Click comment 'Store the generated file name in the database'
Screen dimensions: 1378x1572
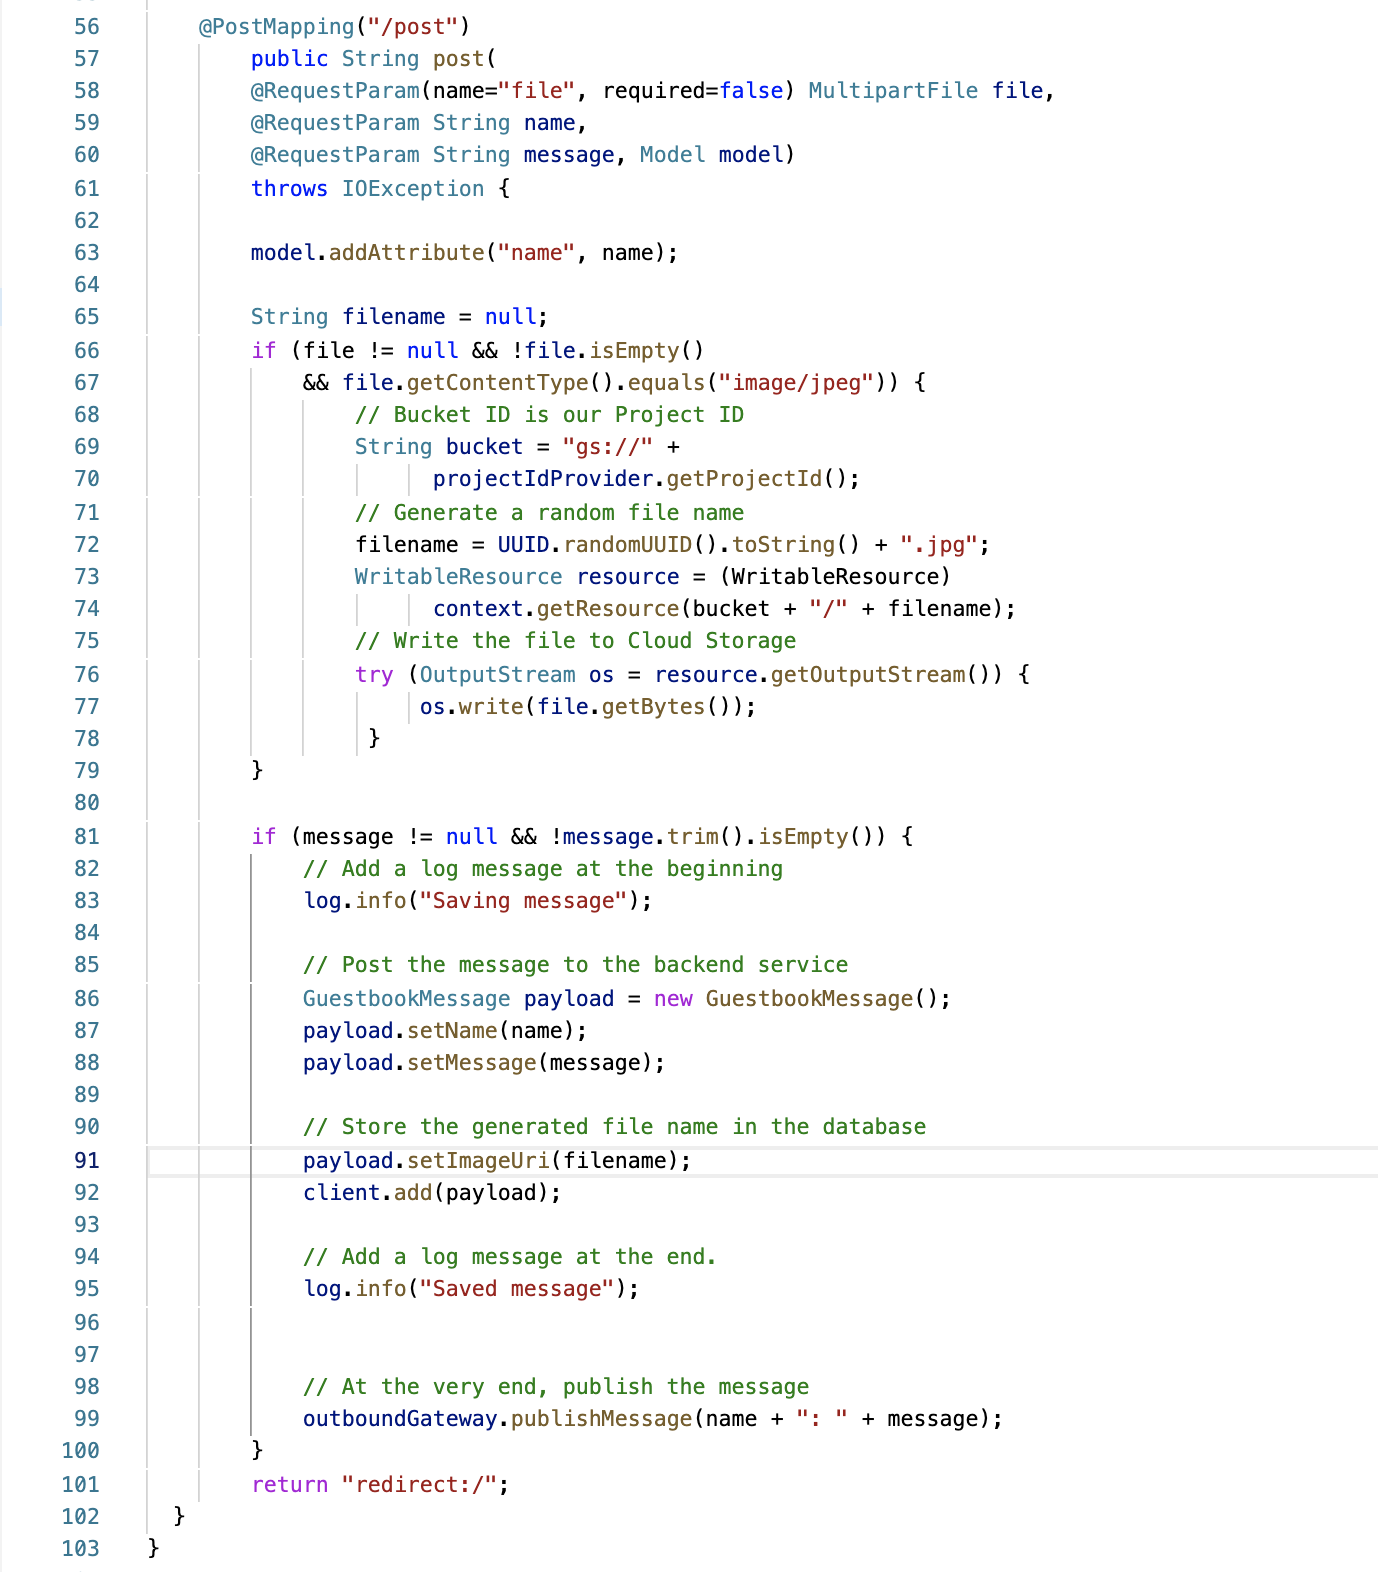614,1126
